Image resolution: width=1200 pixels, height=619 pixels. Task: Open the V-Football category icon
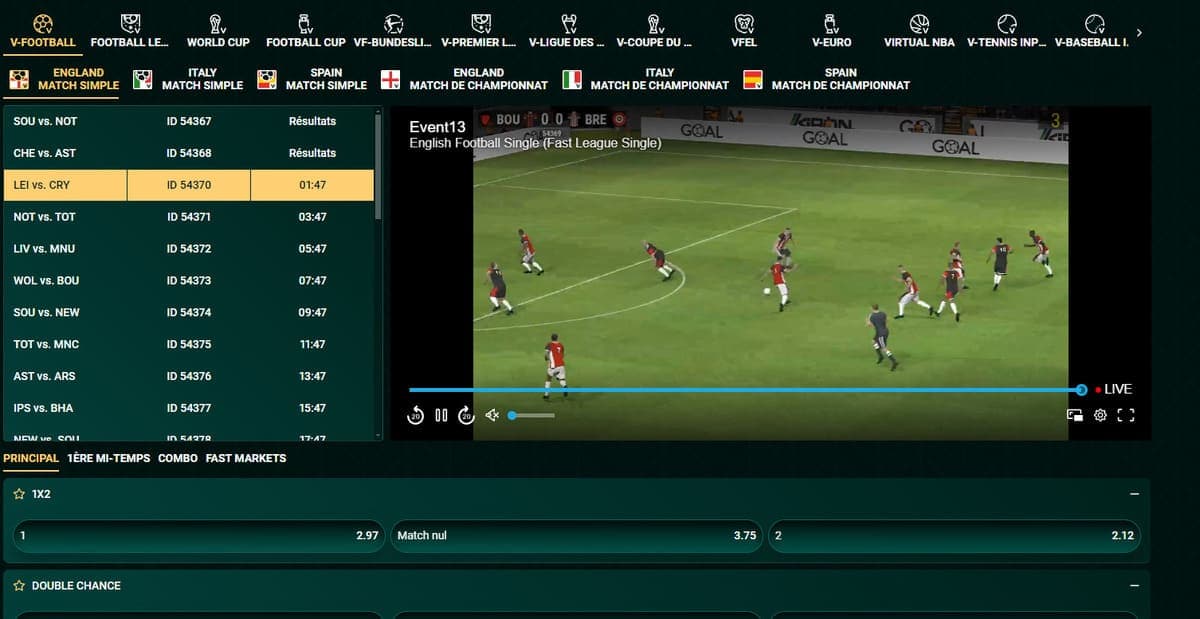coord(42,23)
